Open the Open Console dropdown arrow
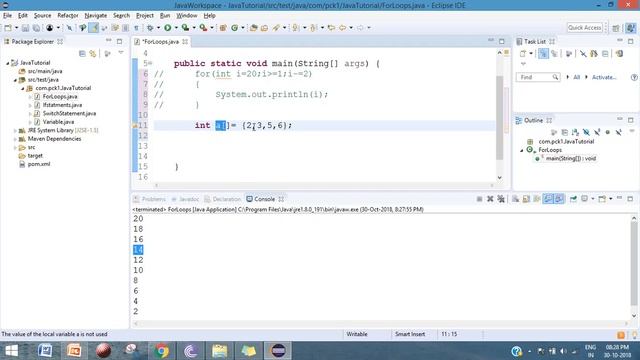Screen dimensions: 640x360 coord(611,199)
